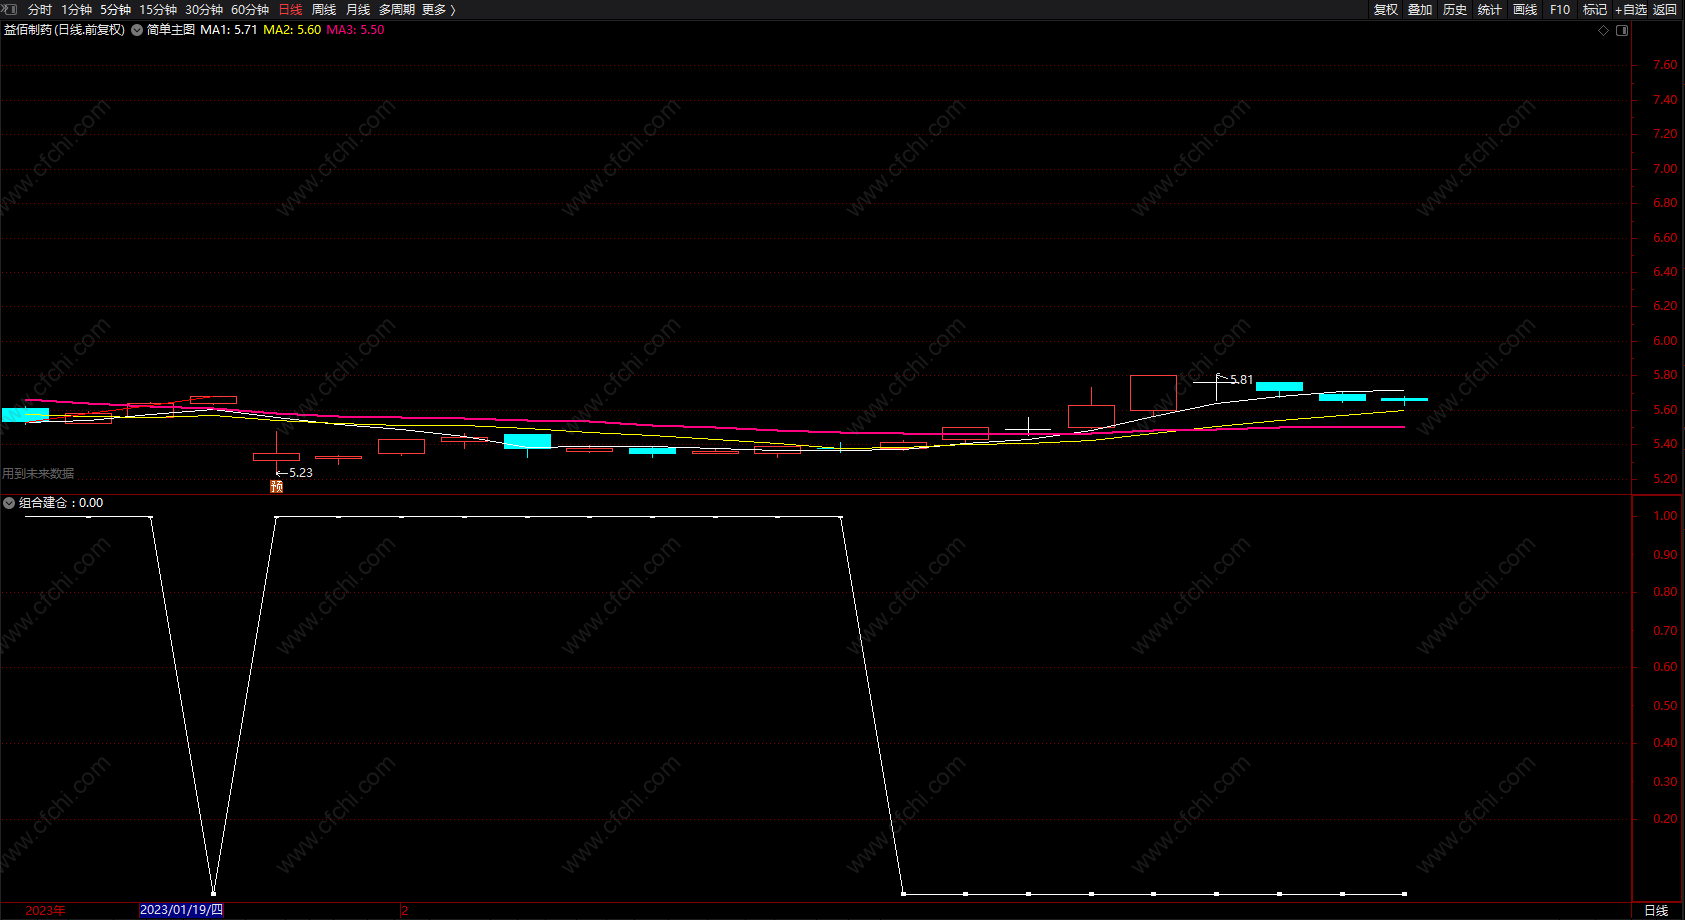
Task: Click the 用到未来数据 warning text
Action: 38,474
